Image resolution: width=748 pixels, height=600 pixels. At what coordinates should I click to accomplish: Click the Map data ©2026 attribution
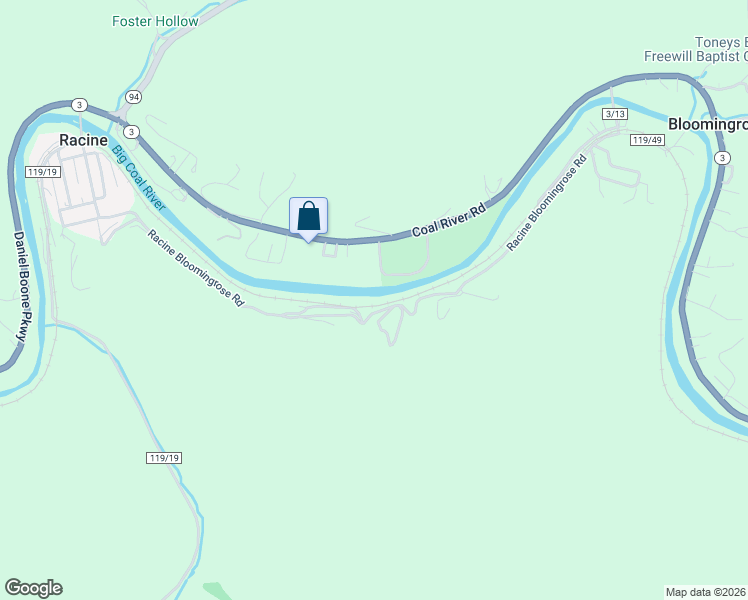tap(706, 592)
